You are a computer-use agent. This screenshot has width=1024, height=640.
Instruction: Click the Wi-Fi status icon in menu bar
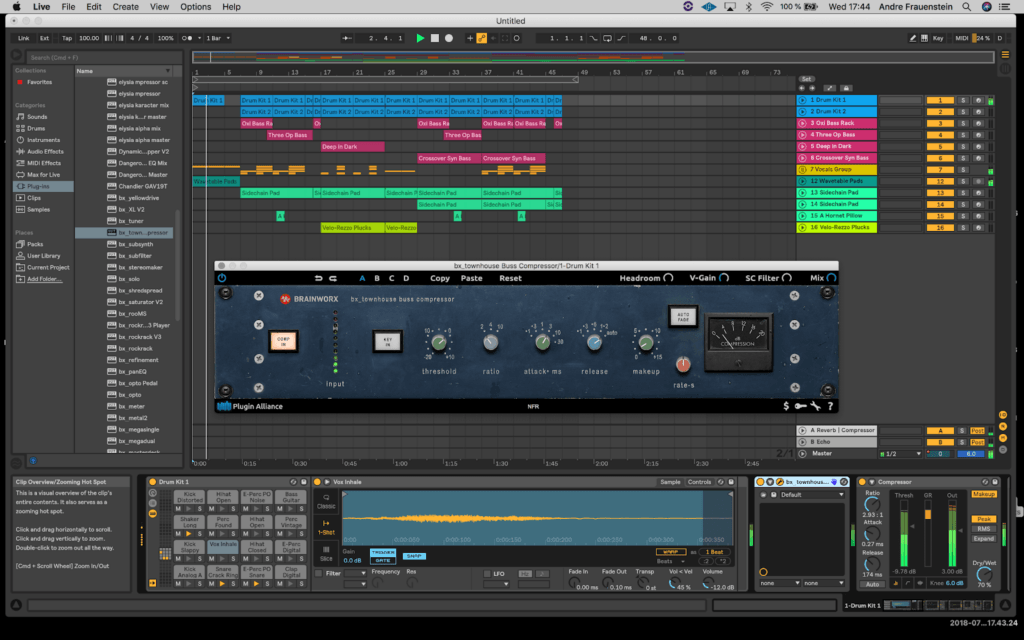click(x=767, y=7)
